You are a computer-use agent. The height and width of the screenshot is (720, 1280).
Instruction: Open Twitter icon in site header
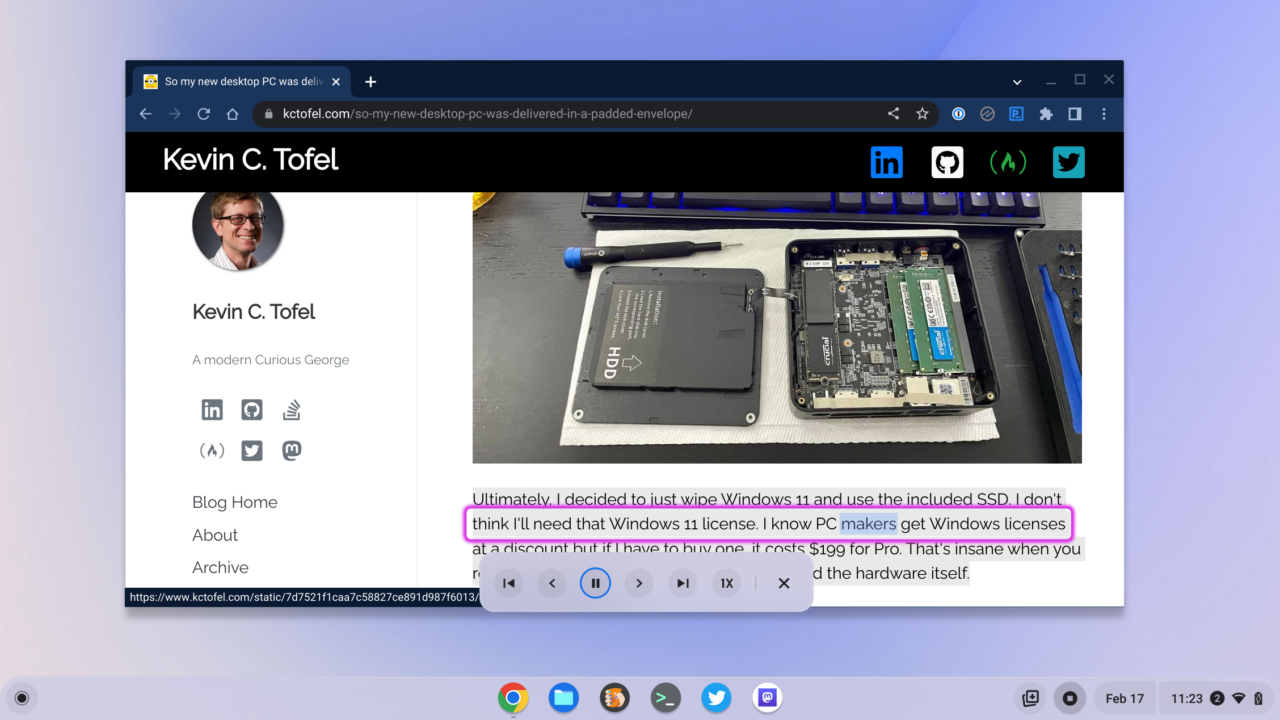coord(1068,162)
